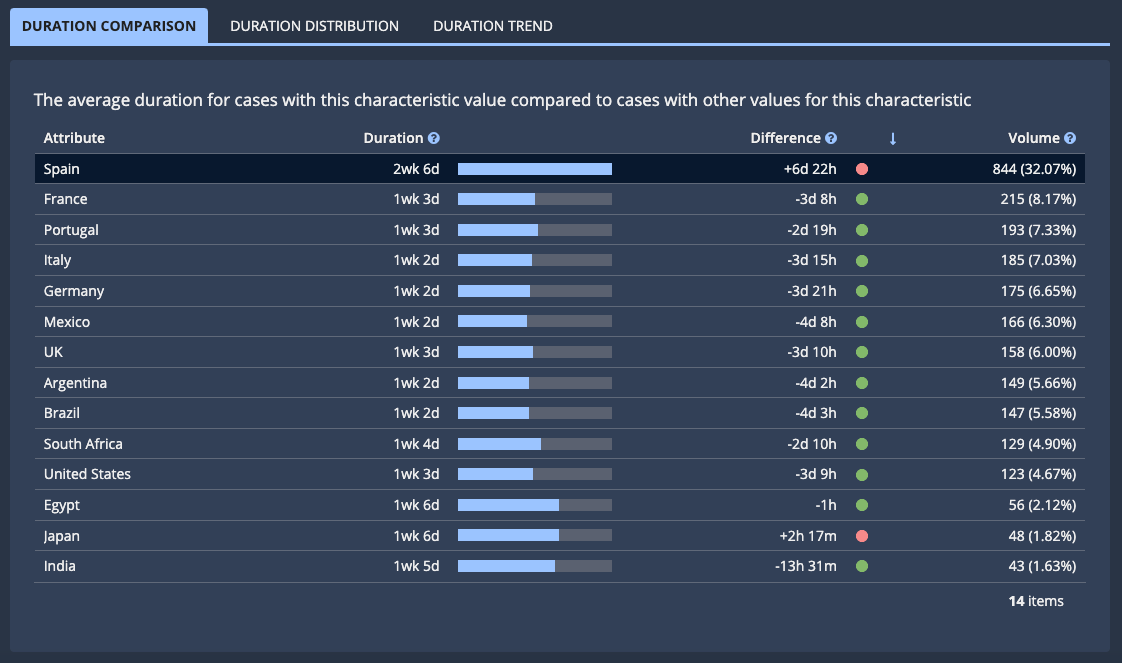
Task: Click the -4d 2h difference value
Action: (816, 383)
